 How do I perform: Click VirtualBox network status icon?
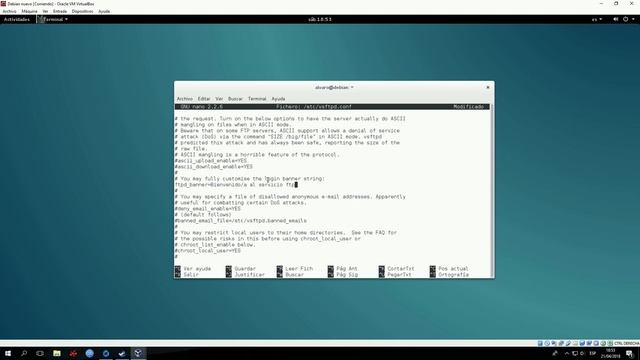click(x=561, y=343)
